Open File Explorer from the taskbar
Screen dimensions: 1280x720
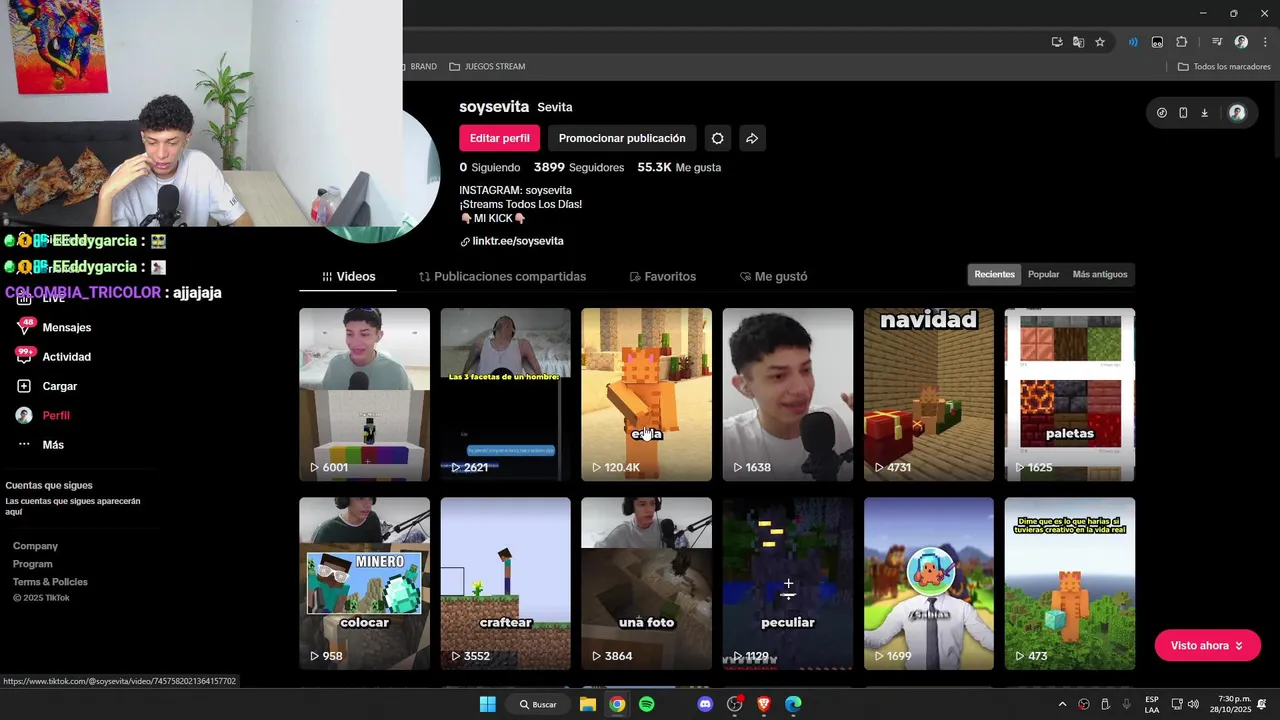pos(588,704)
